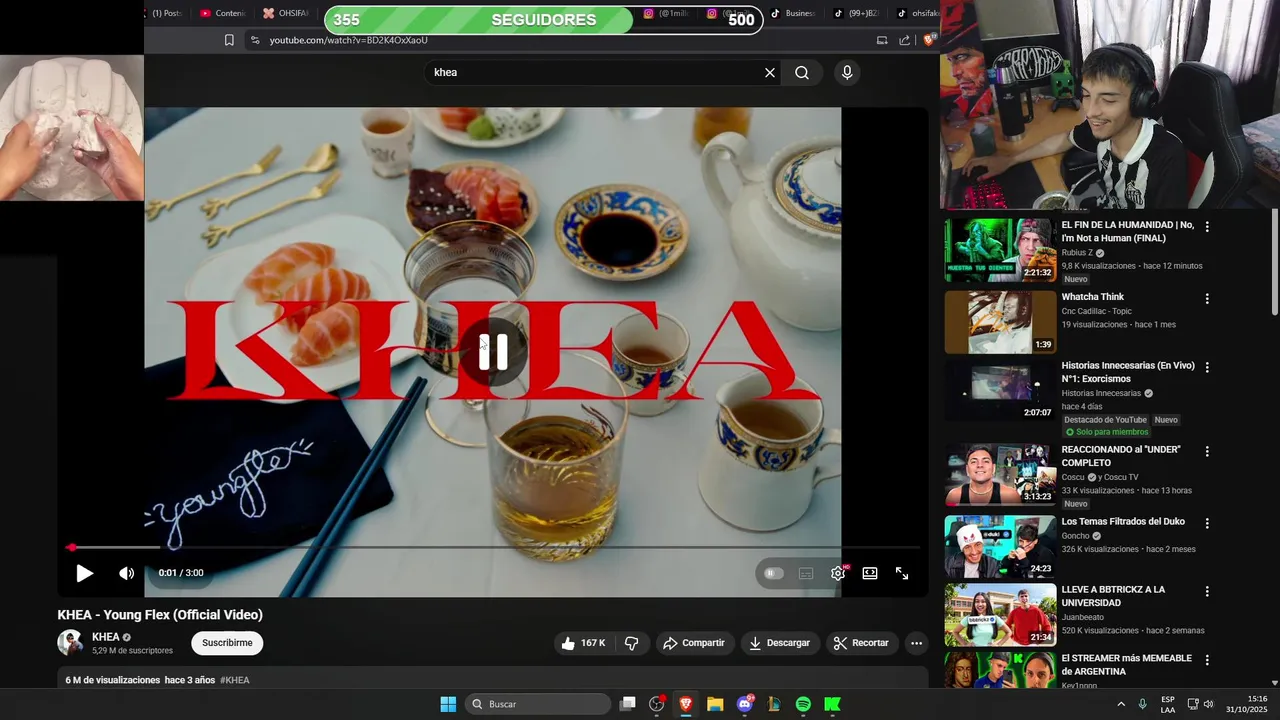
Task: Click the system tray volume icon
Action: click(1208, 704)
